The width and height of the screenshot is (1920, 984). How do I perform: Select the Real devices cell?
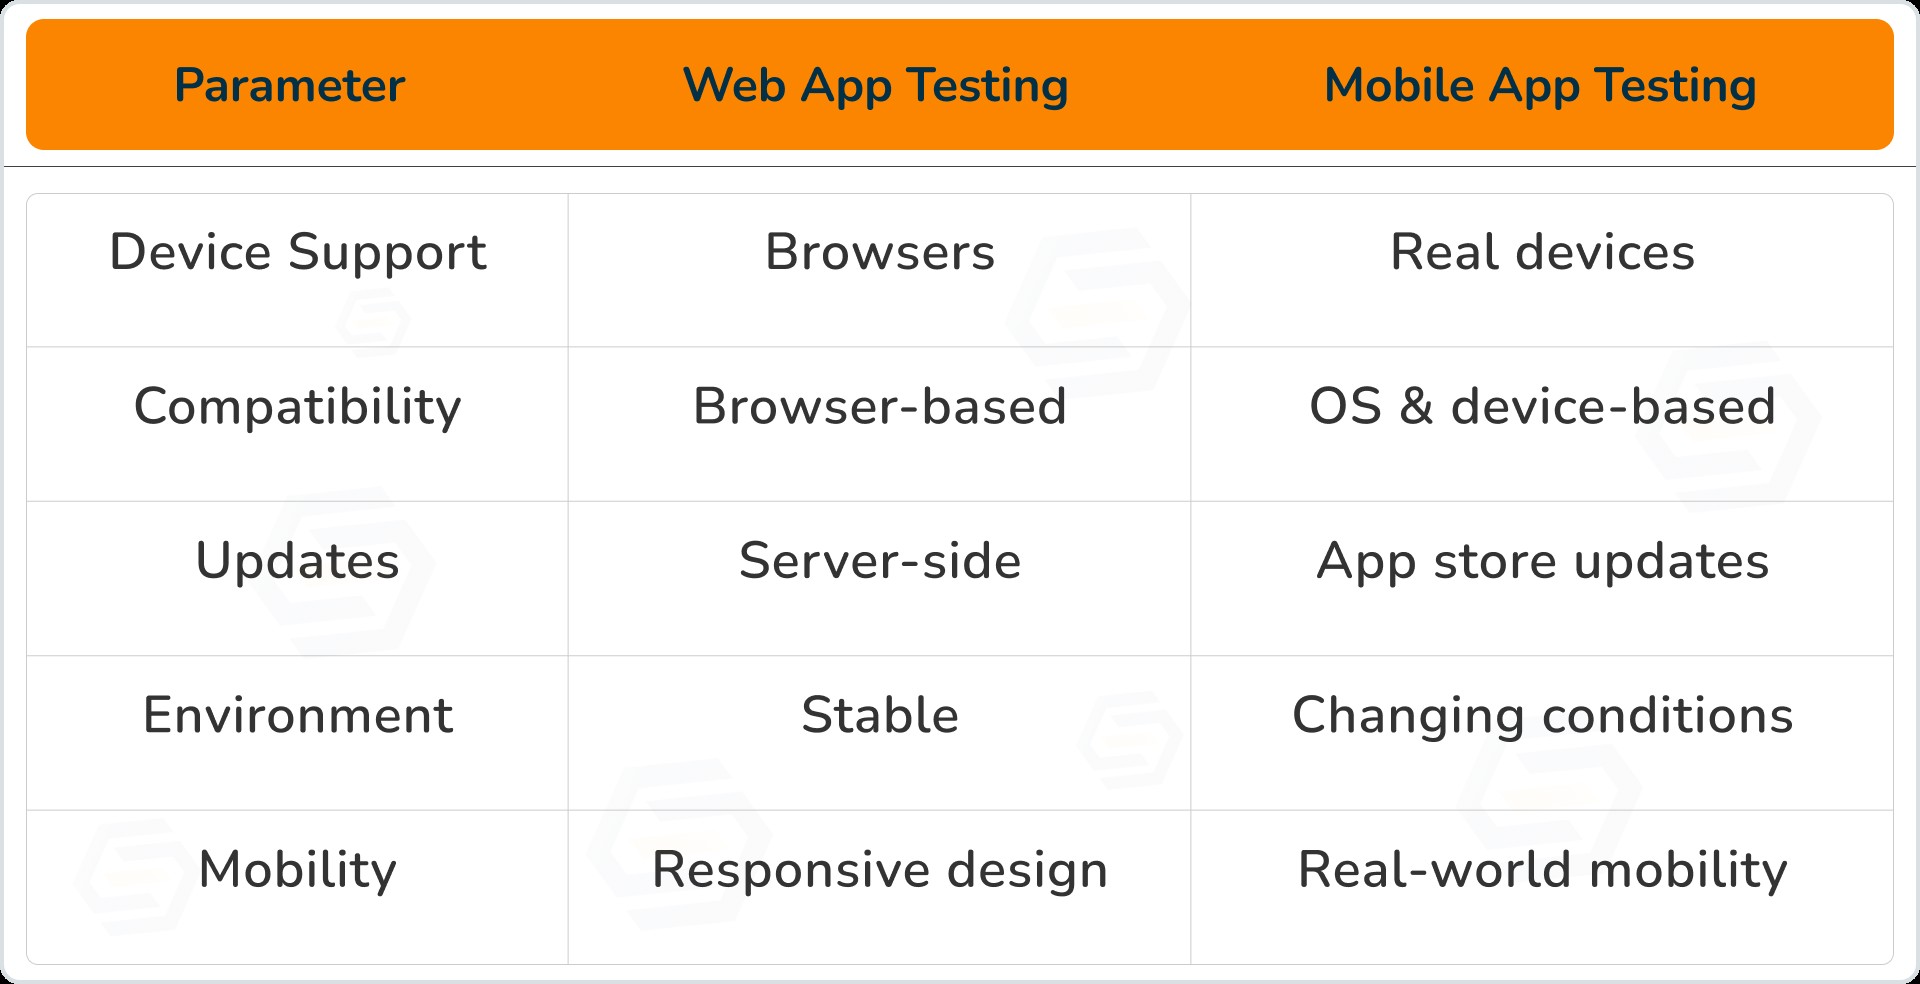point(1542,252)
